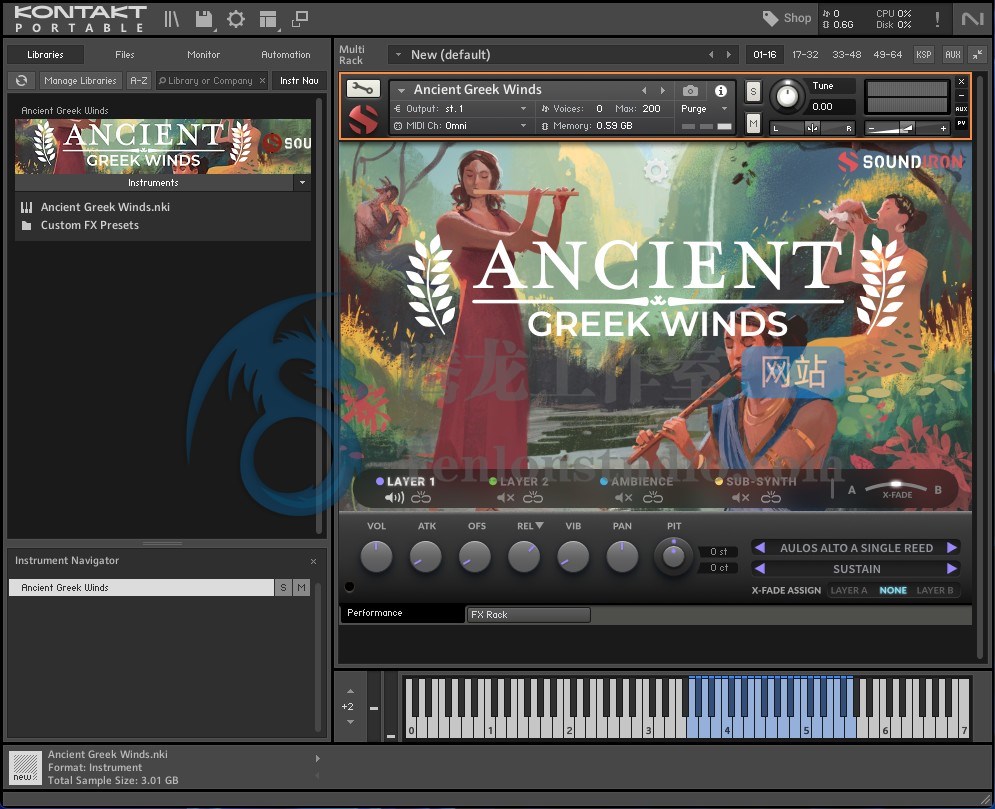Screen dimensions: 995x809
Task: Select the Libraries tab
Action: click(x=46, y=55)
